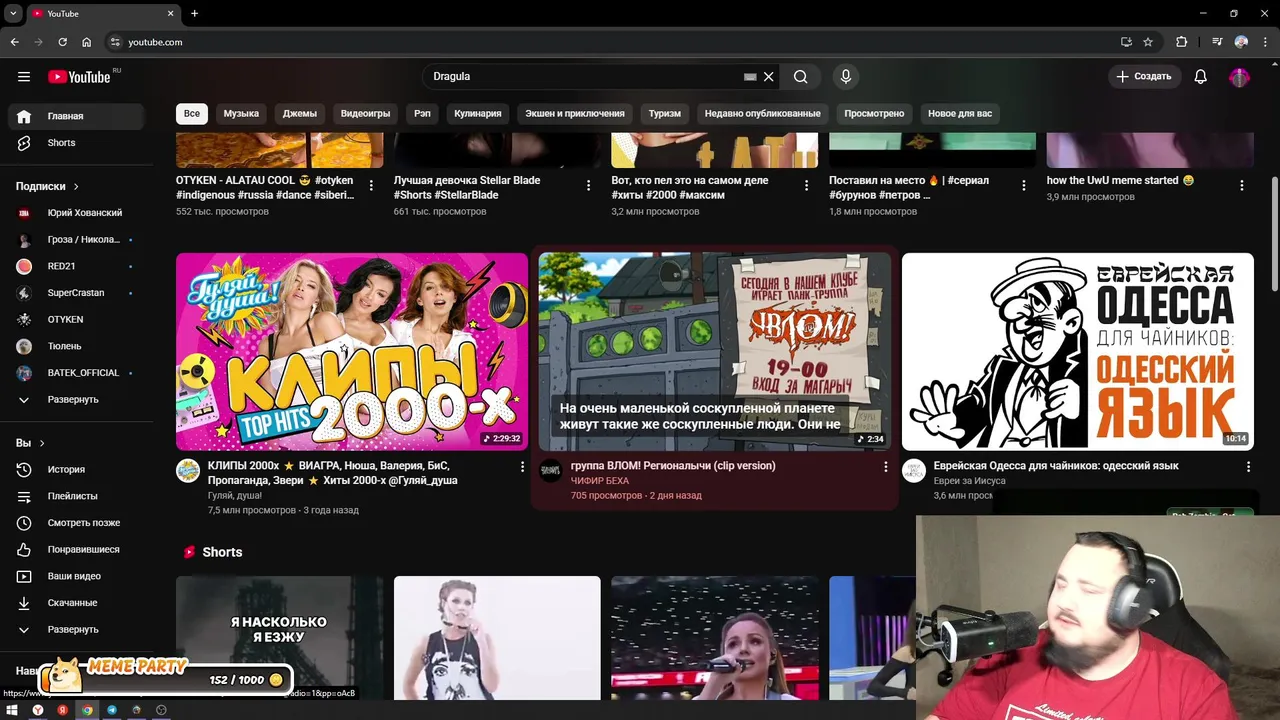The height and width of the screenshot is (720, 1280).
Task: Start voice search with microphone
Action: [846, 76]
